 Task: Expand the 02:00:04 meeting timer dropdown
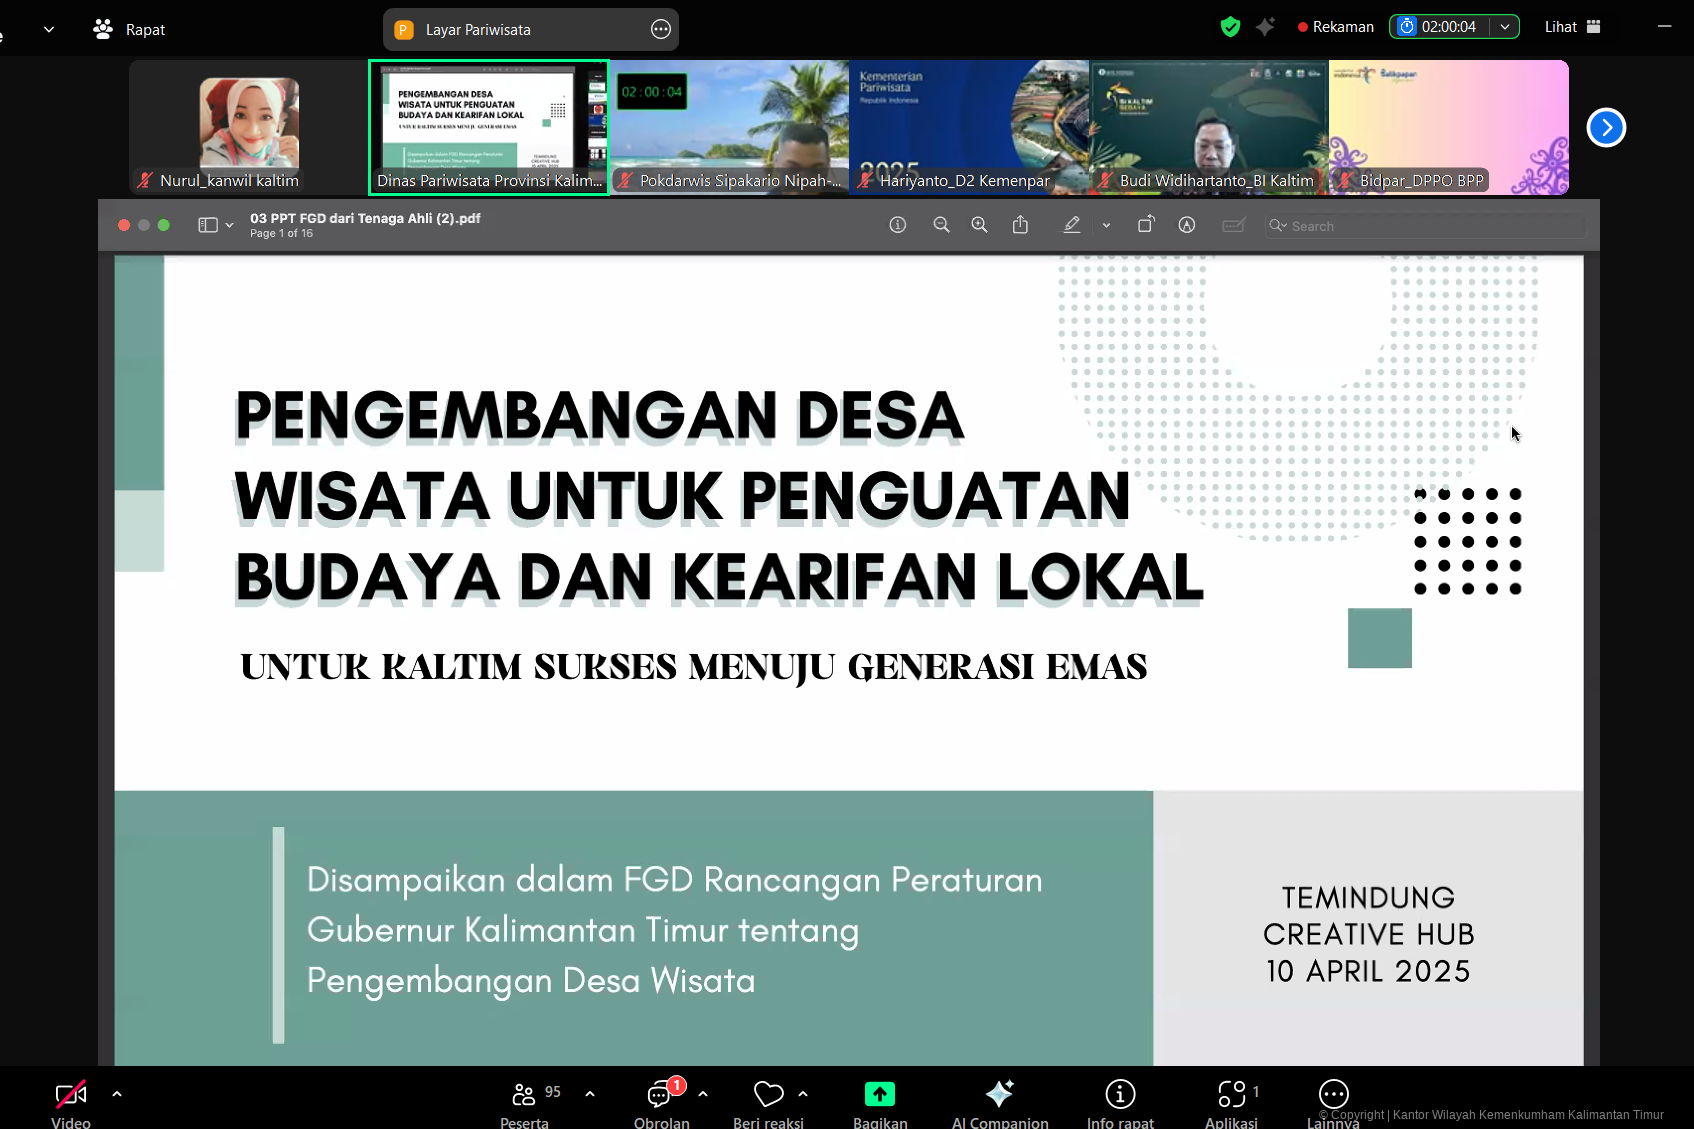coord(1505,26)
